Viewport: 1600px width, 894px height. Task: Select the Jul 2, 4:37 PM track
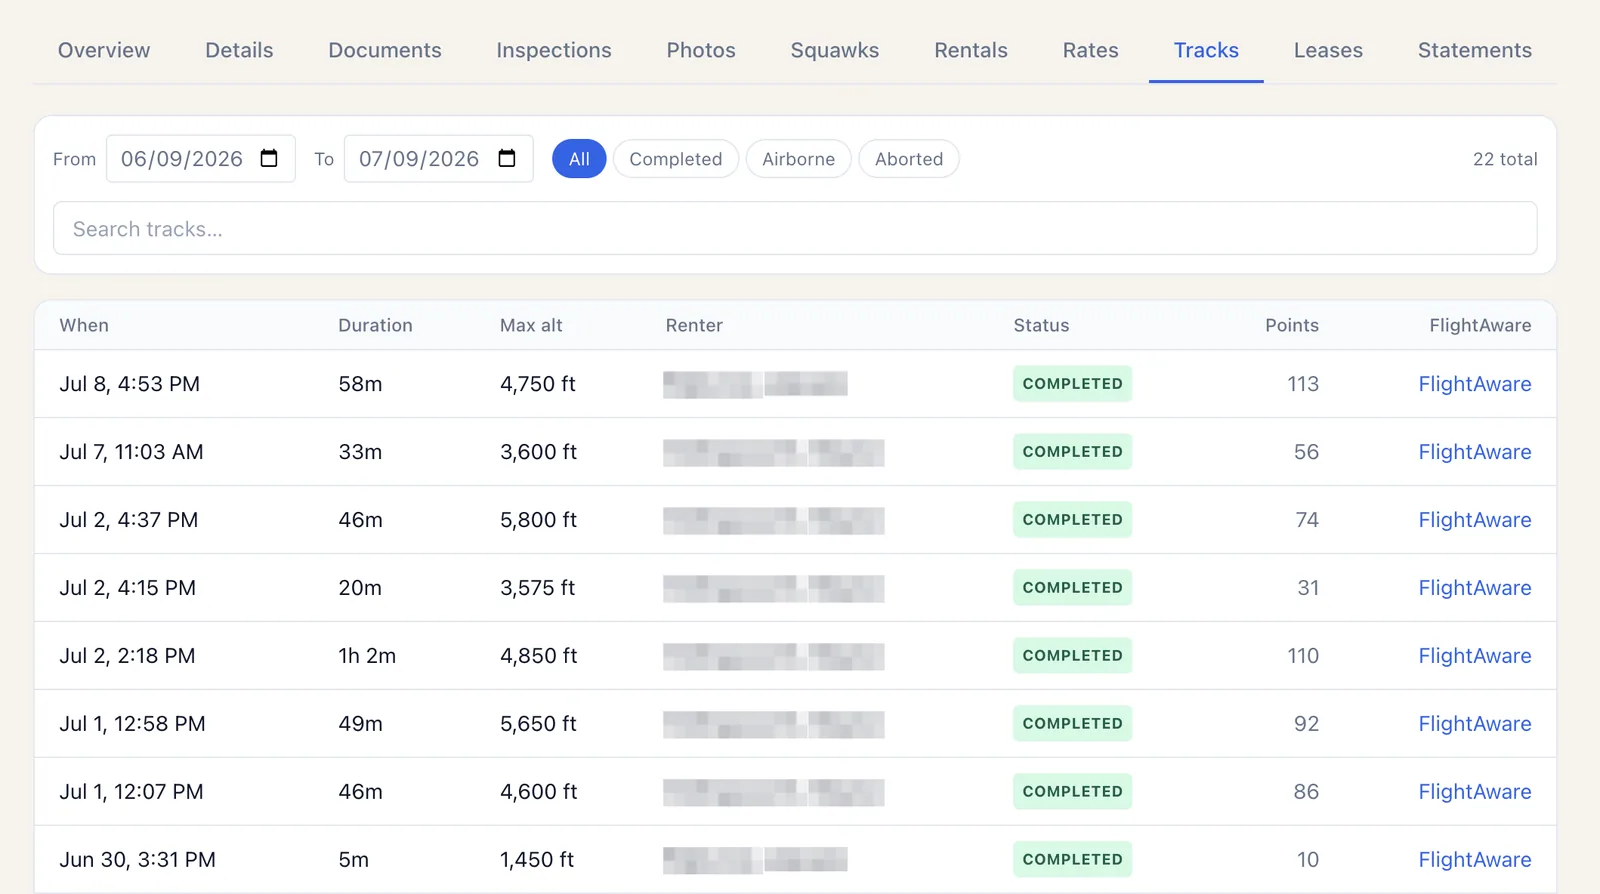795,520
